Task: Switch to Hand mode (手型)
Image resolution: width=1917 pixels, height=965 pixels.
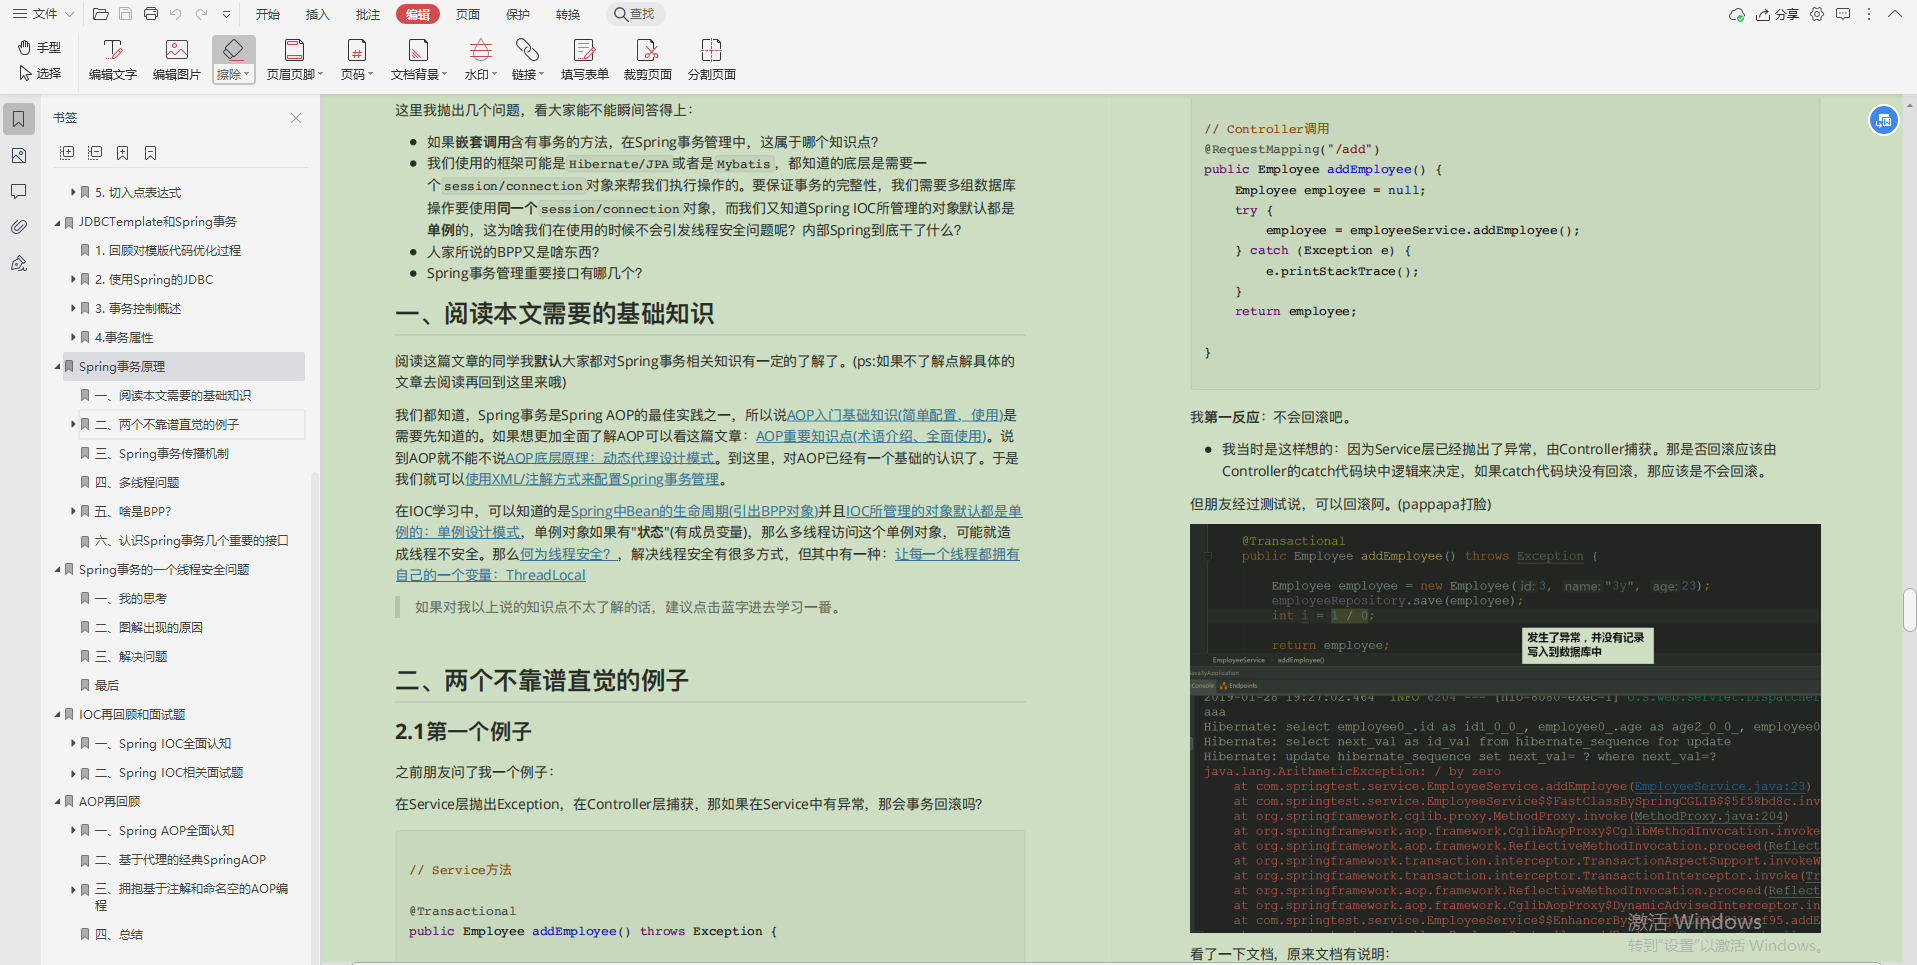Action: coord(40,47)
